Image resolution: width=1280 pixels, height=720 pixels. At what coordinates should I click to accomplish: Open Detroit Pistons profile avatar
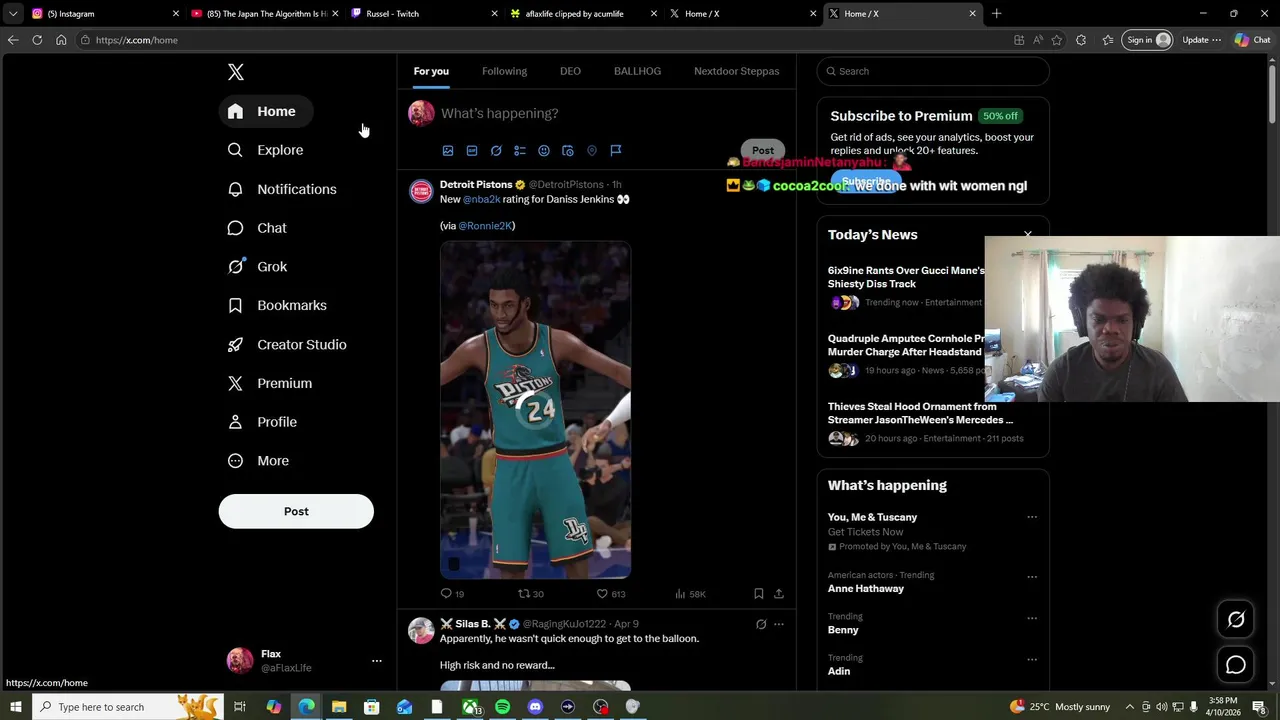(421, 192)
